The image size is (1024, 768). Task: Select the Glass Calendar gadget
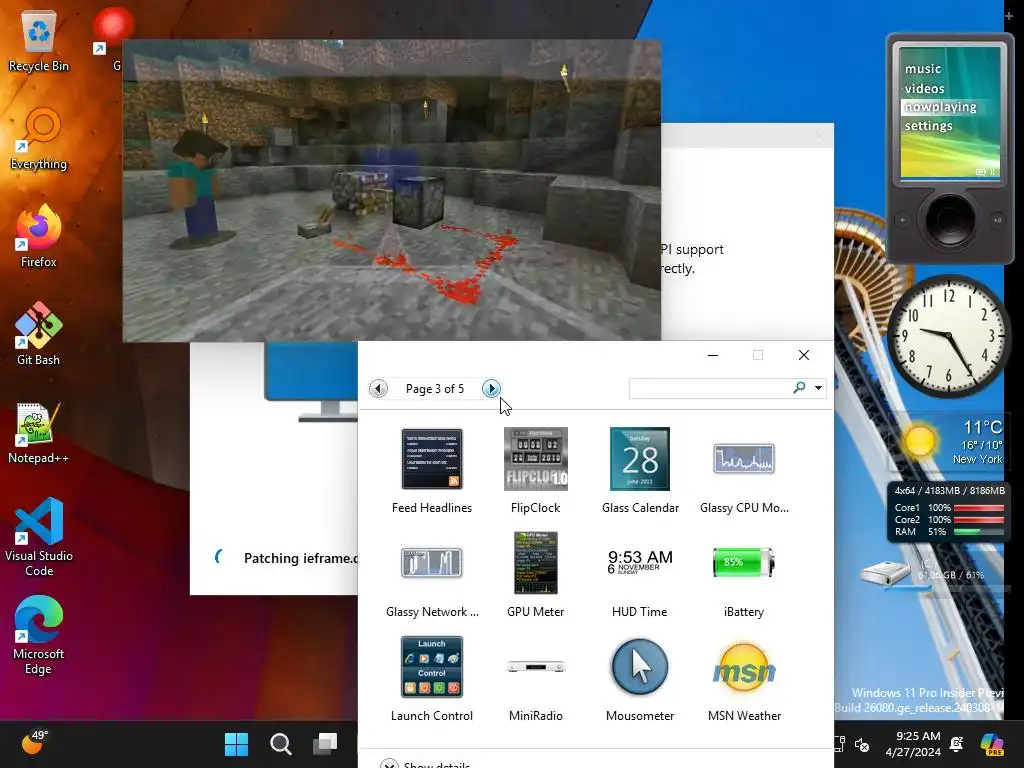click(x=640, y=459)
